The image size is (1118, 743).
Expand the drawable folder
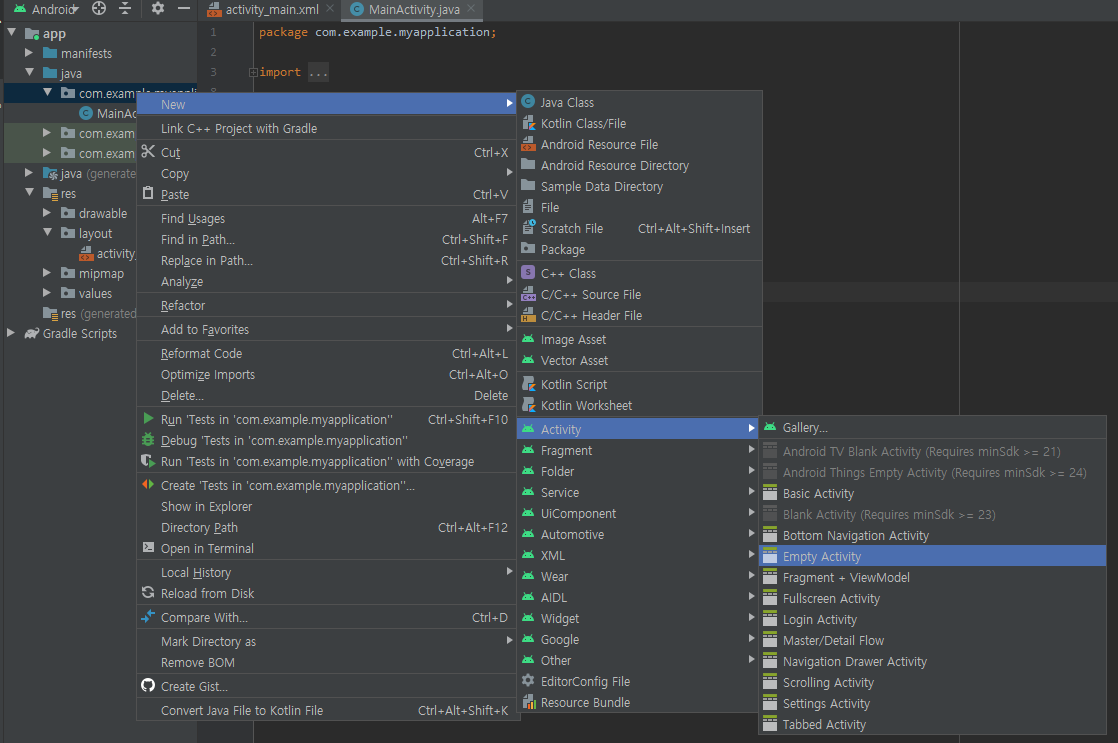[47, 212]
